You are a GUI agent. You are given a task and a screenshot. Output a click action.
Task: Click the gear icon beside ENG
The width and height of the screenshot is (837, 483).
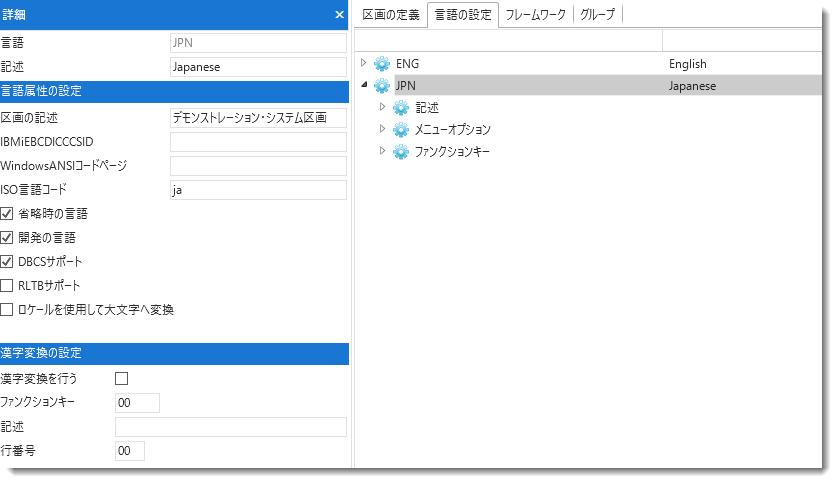[x=381, y=64]
